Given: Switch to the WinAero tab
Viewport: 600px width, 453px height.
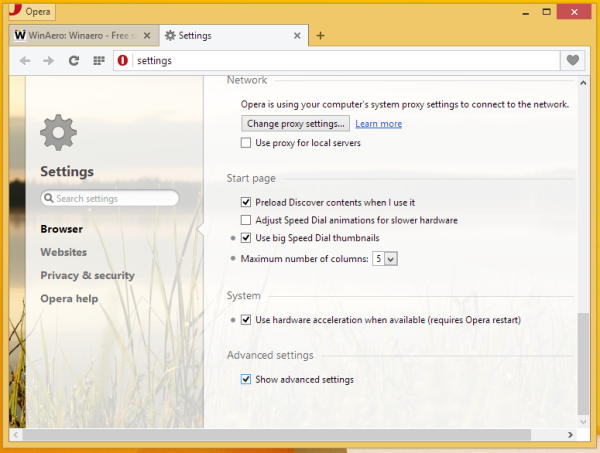Looking at the screenshot, I should tap(83, 36).
